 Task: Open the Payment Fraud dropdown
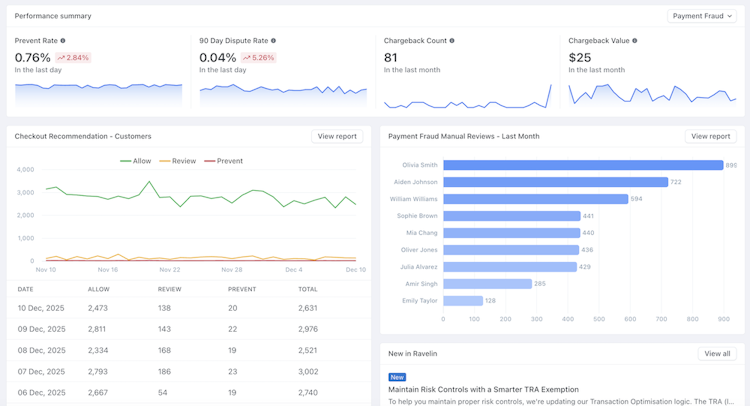(702, 16)
